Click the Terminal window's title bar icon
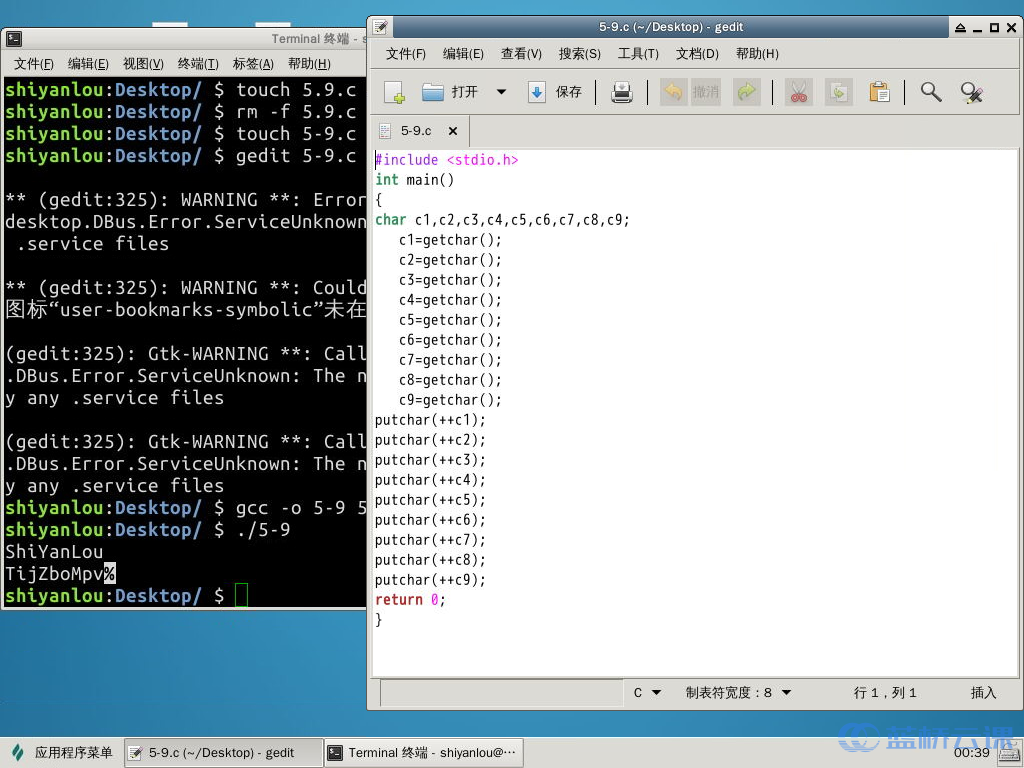1024x768 pixels. tap(14, 39)
